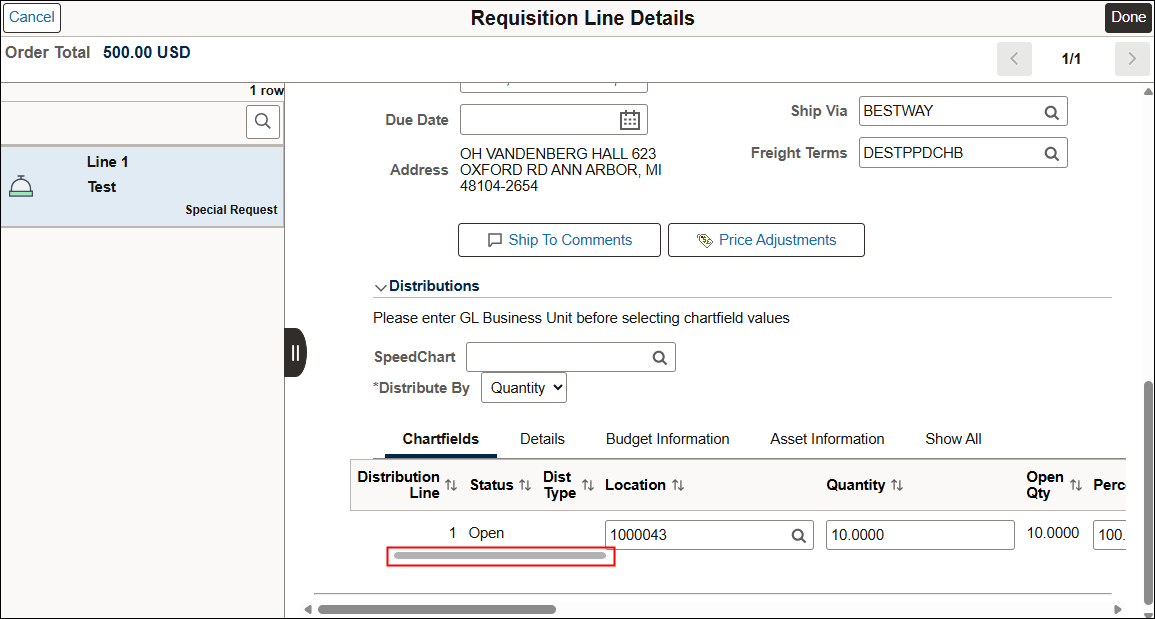The width and height of the screenshot is (1155, 619).
Task: Click the Location field lookup icon
Action: pyautogui.click(x=798, y=535)
